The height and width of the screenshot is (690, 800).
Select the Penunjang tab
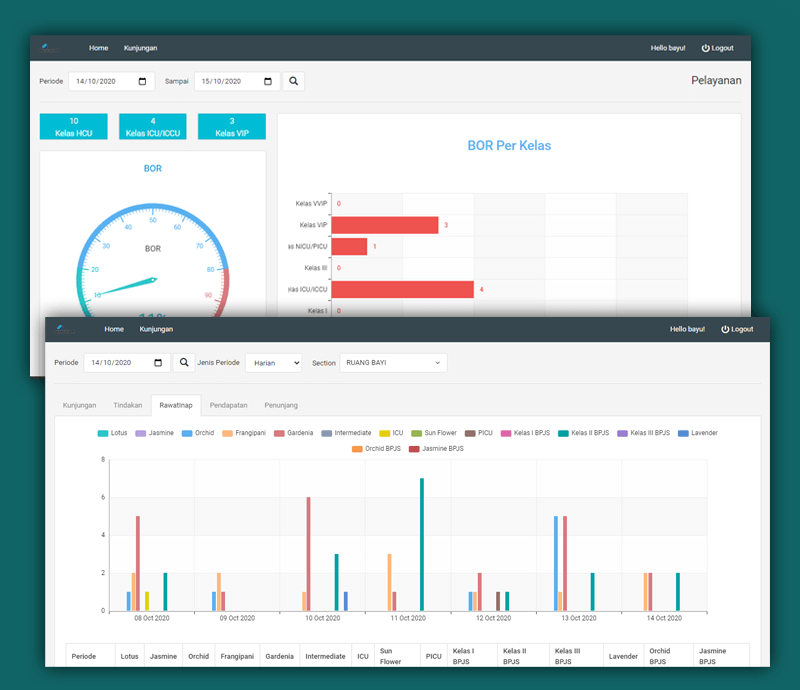pos(281,405)
